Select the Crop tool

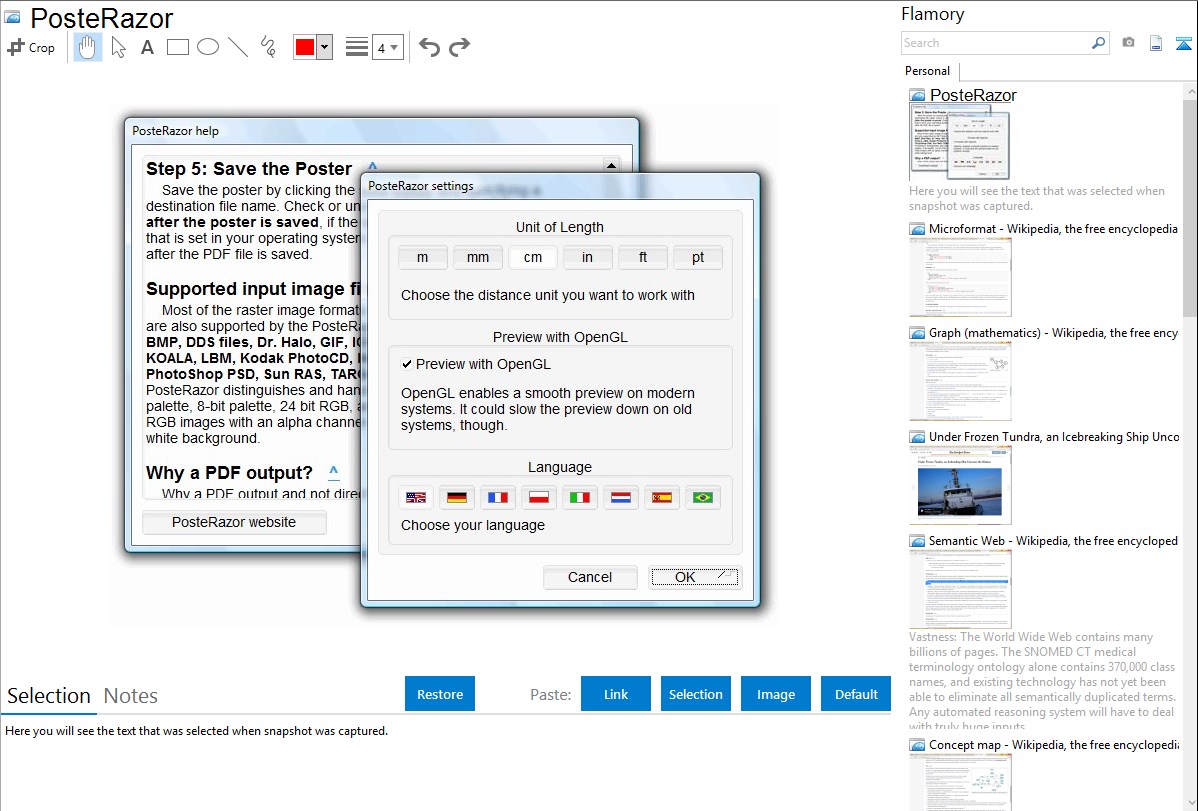pos(31,47)
